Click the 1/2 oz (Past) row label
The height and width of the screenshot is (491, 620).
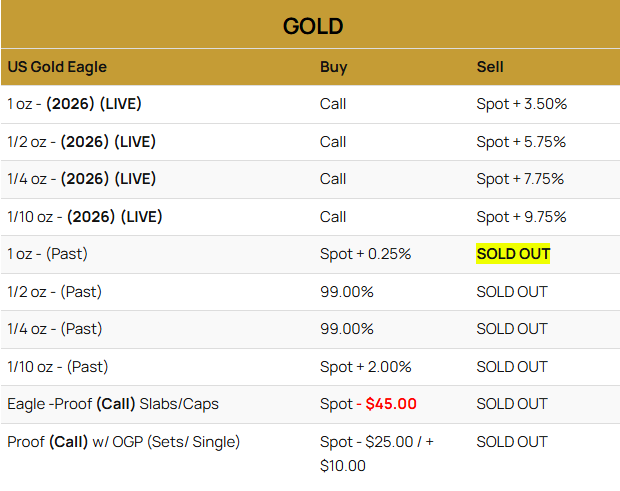tap(55, 292)
